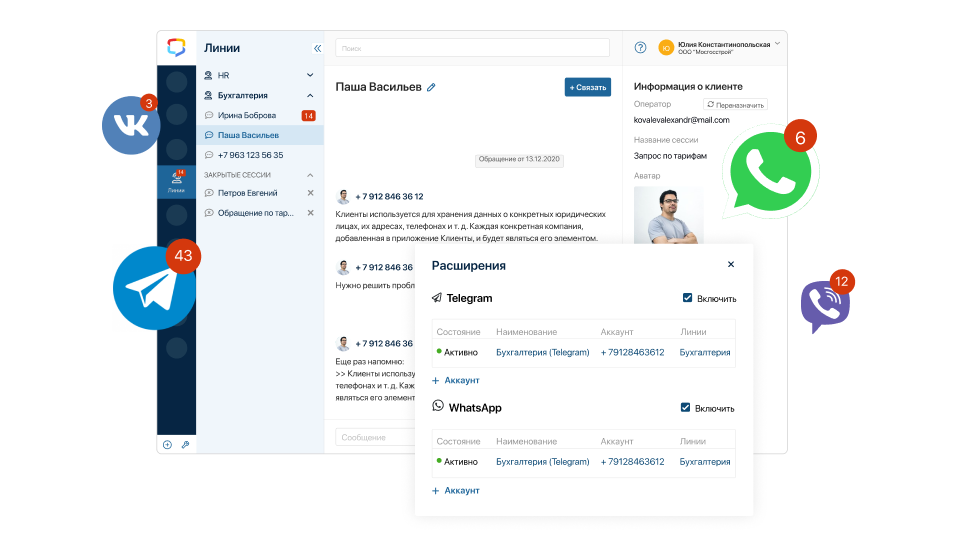This screenshot has width=960, height=546.
Task: Click the unread badge 14 on Ирина Боброва
Action: (x=309, y=115)
